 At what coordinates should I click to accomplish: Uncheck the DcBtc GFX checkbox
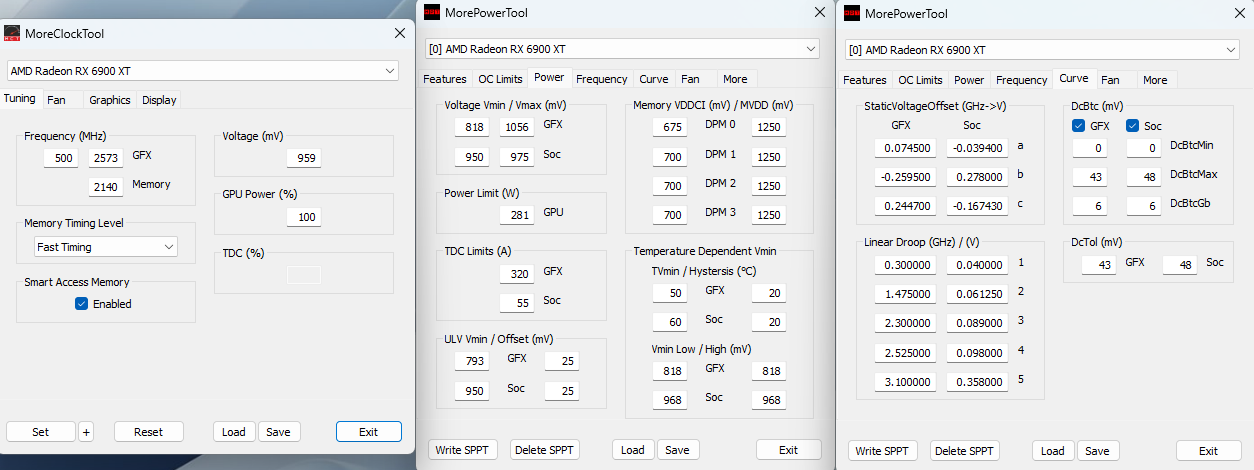(x=1079, y=126)
